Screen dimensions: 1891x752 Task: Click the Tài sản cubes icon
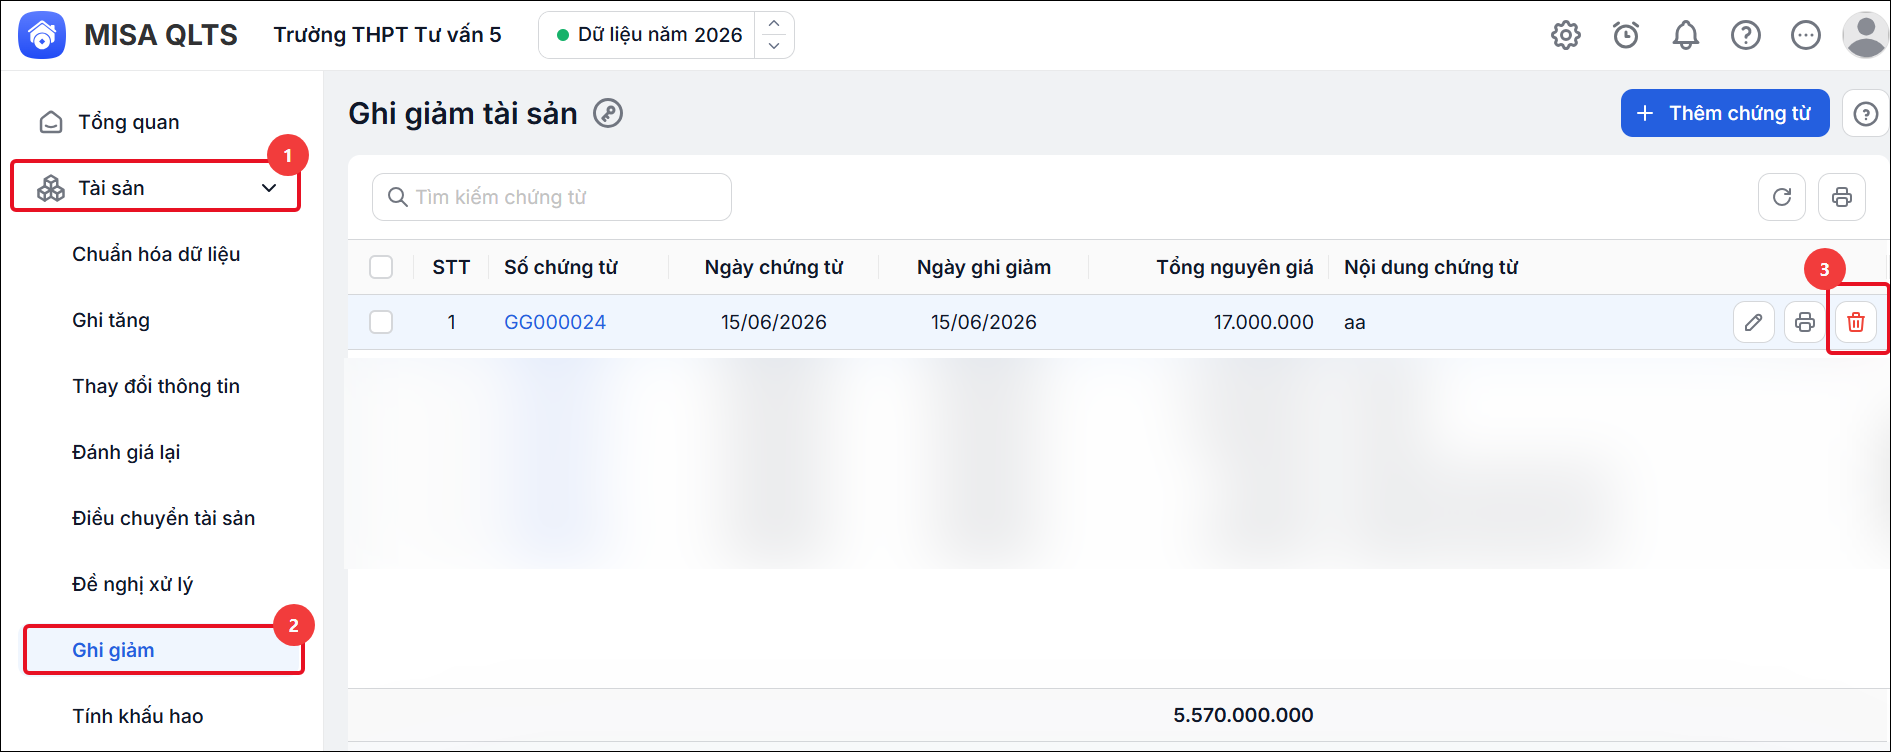click(51, 188)
